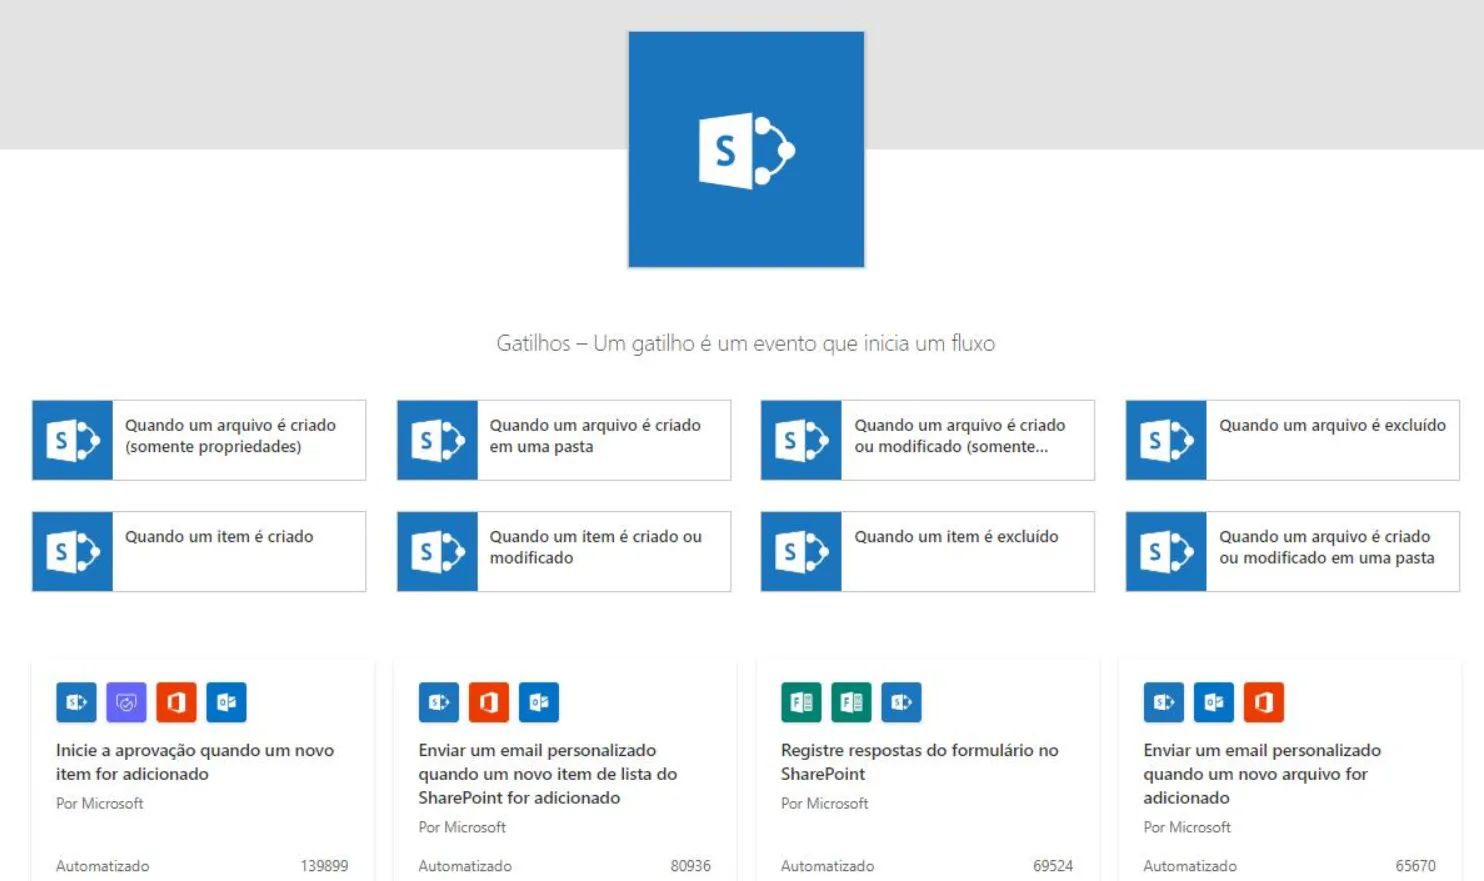Image resolution: width=1484 pixels, height=881 pixels.
Task: Click SharePoint icon in 'novo item de lista' email template
Action: tap(439, 702)
